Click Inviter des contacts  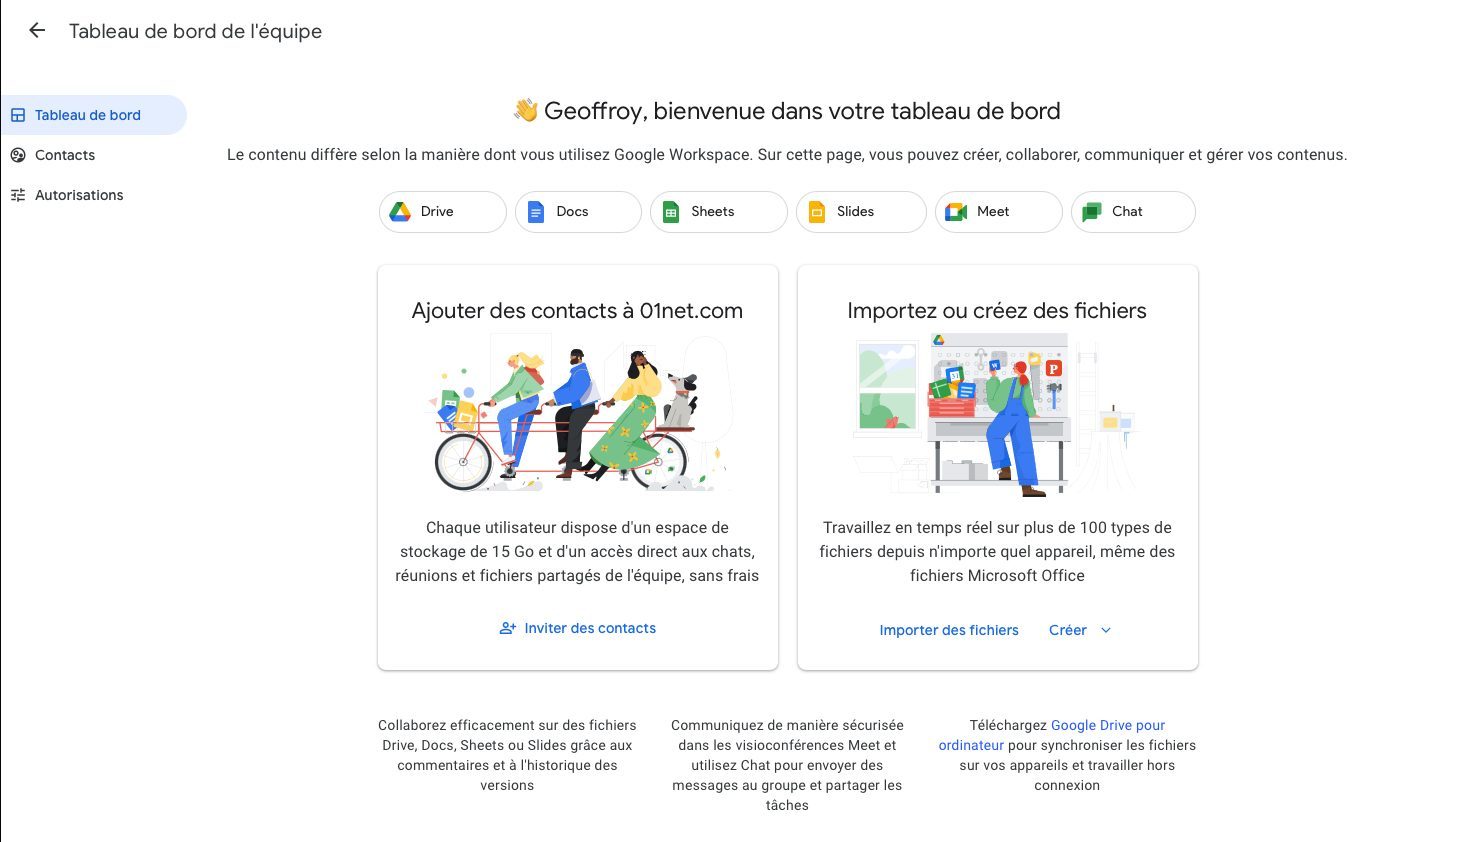(x=590, y=629)
